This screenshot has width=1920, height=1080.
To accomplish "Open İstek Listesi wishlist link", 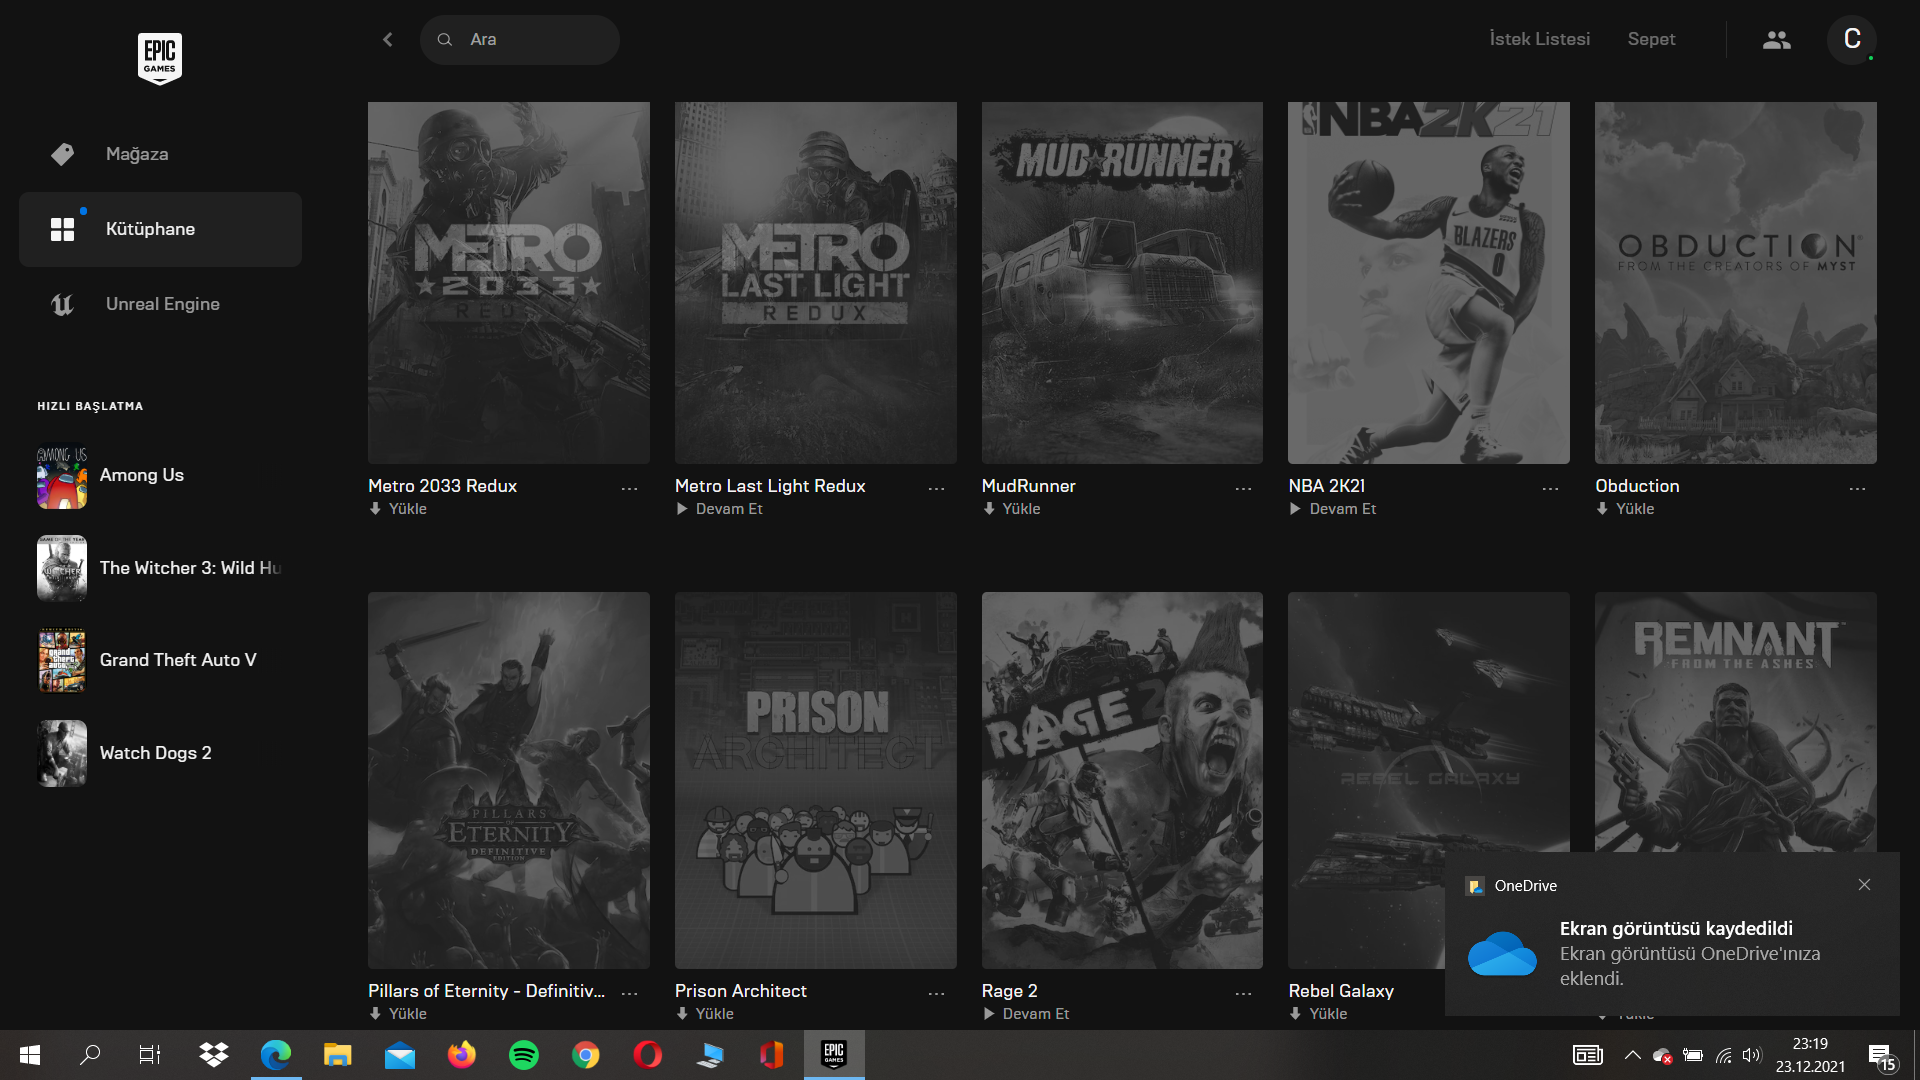I will pos(1539,39).
